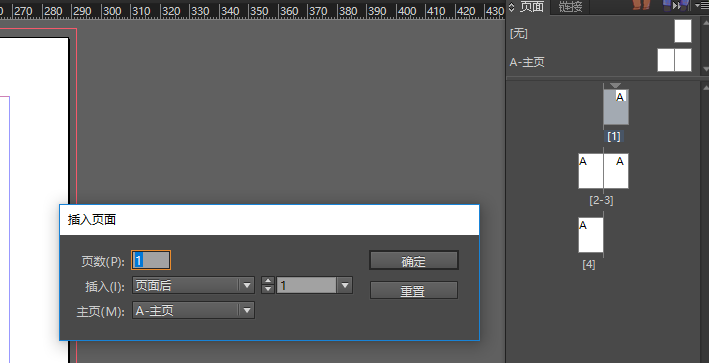709x363 pixels.
Task: Cycle panel size arrows beside 页面 tab
Action: pos(511,7)
